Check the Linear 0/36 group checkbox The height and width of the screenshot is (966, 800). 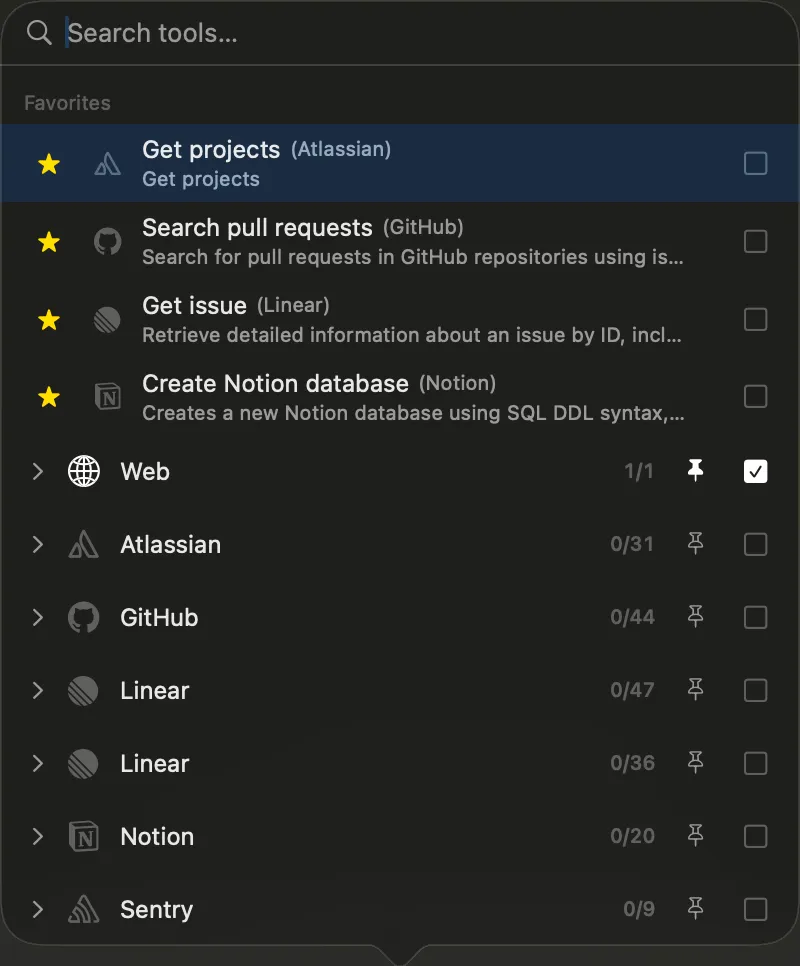pos(756,763)
